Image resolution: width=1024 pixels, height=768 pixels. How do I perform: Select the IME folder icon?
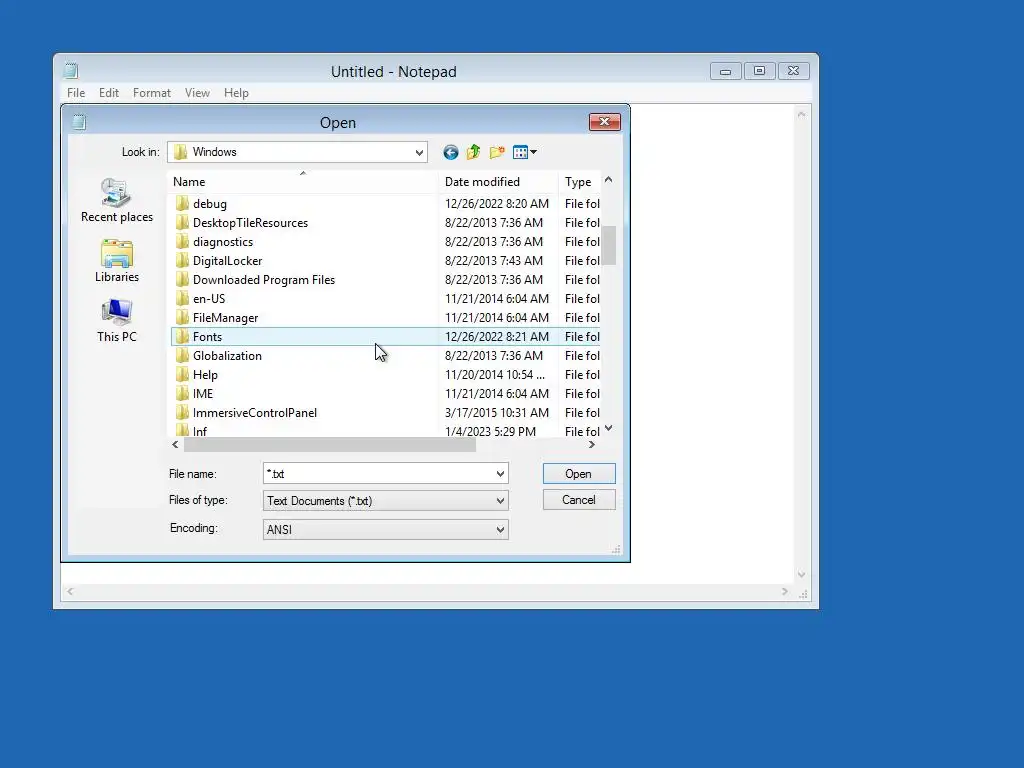(182, 393)
